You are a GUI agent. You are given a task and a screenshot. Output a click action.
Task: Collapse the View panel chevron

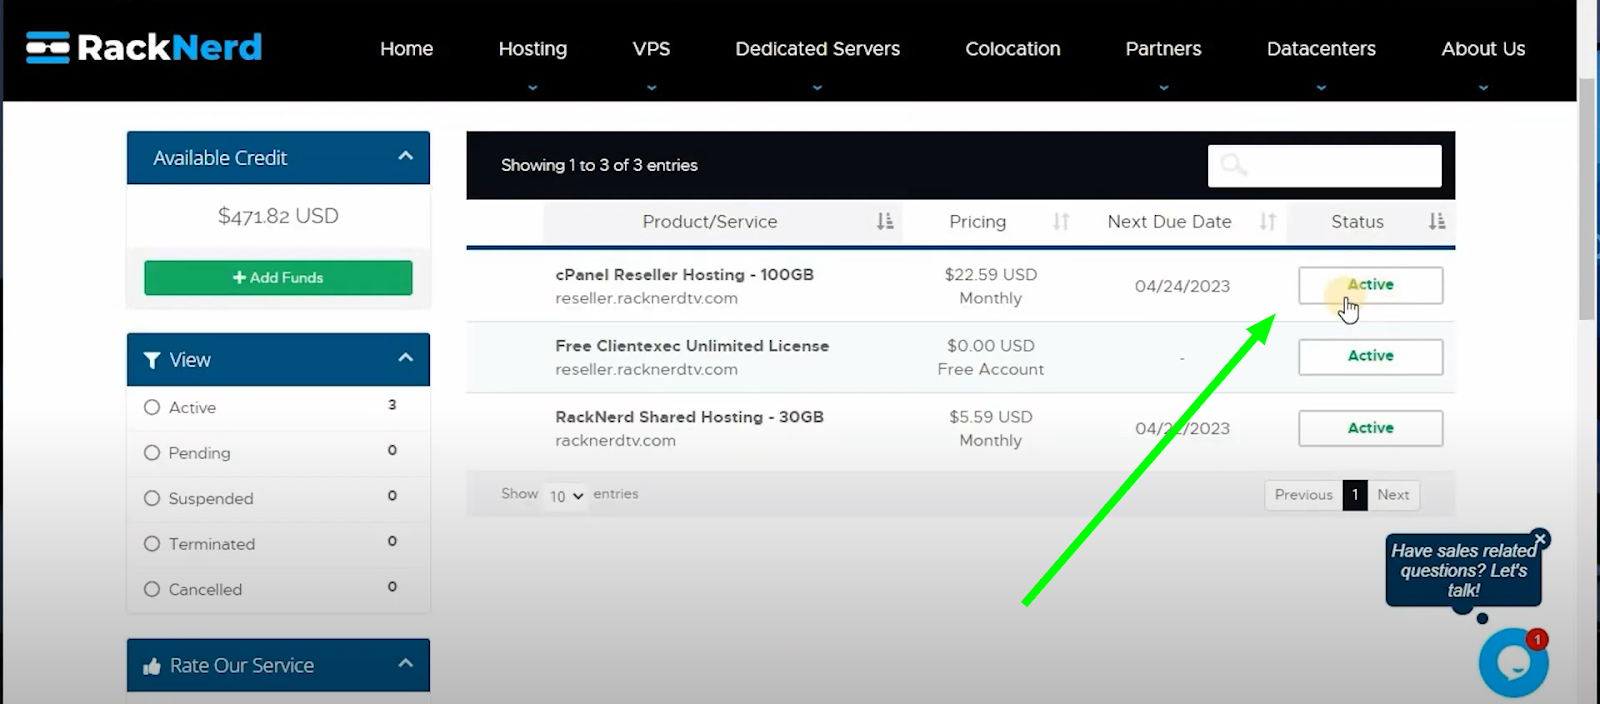(405, 358)
